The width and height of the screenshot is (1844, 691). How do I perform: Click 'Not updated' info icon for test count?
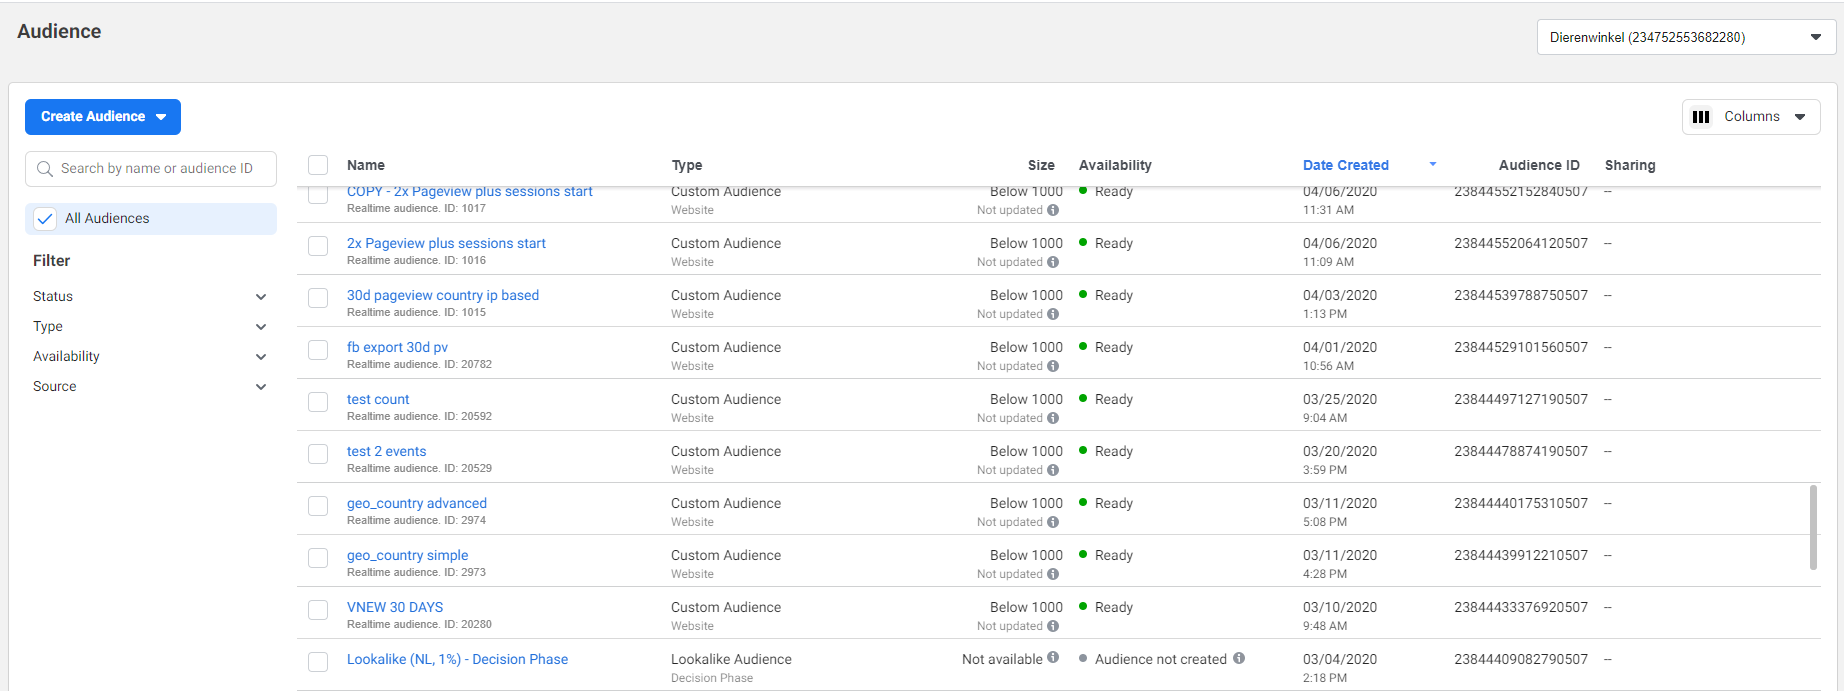[1053, 418]
